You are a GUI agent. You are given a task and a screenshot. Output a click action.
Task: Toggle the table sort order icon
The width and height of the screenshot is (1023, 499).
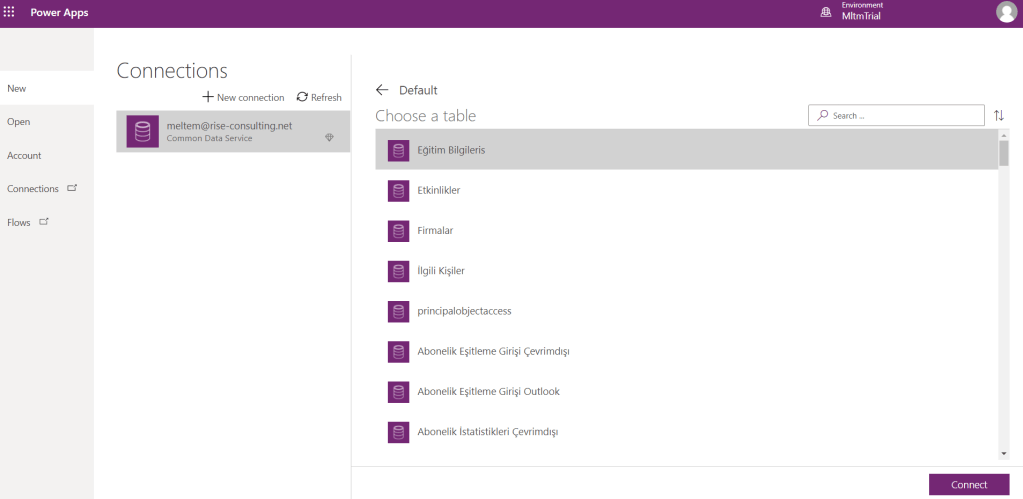[999, 116]
